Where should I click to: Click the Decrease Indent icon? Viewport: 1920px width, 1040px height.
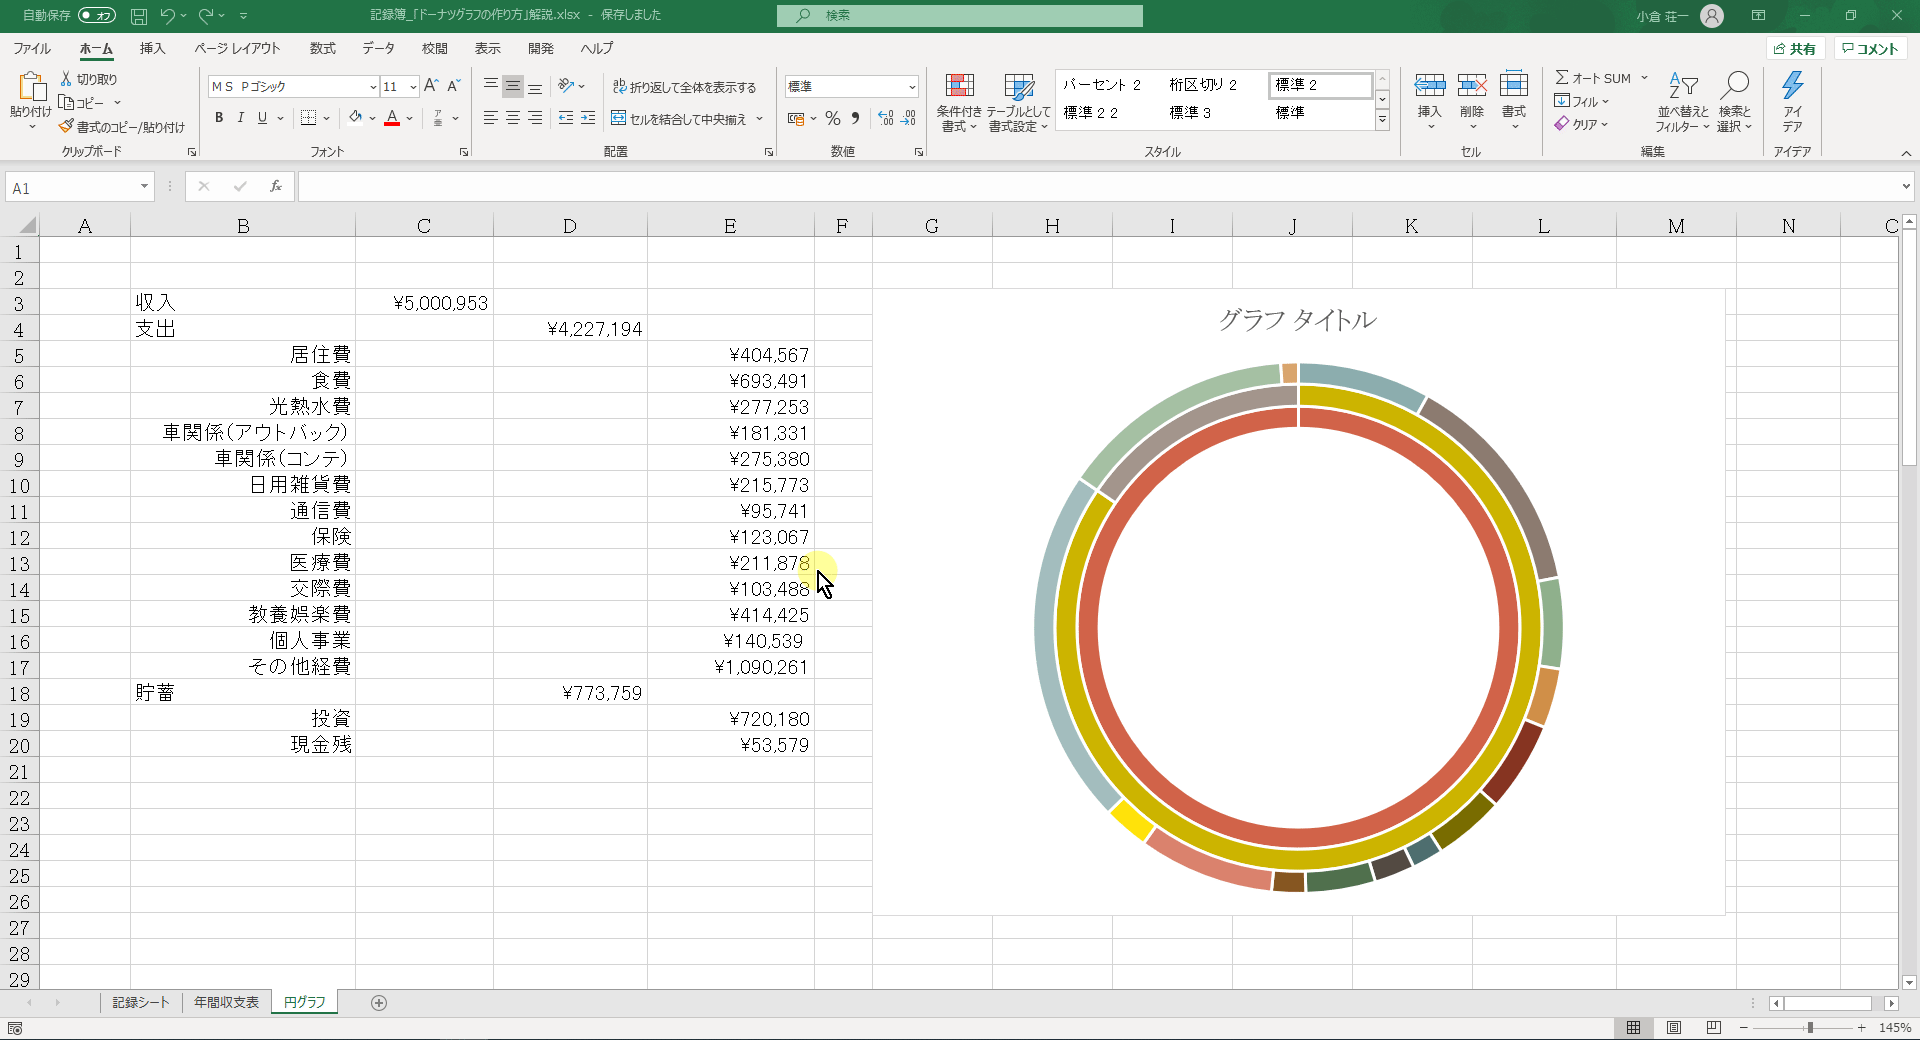[566, 118]
